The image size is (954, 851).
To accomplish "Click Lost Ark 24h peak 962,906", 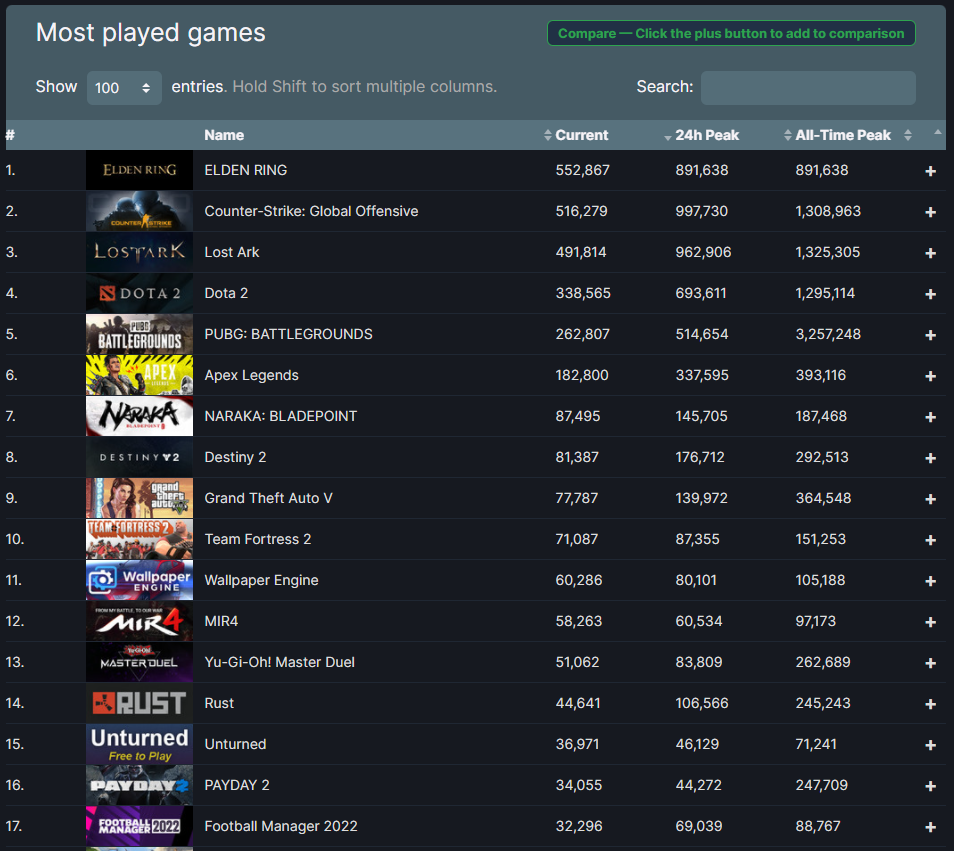I will [703, 252].
